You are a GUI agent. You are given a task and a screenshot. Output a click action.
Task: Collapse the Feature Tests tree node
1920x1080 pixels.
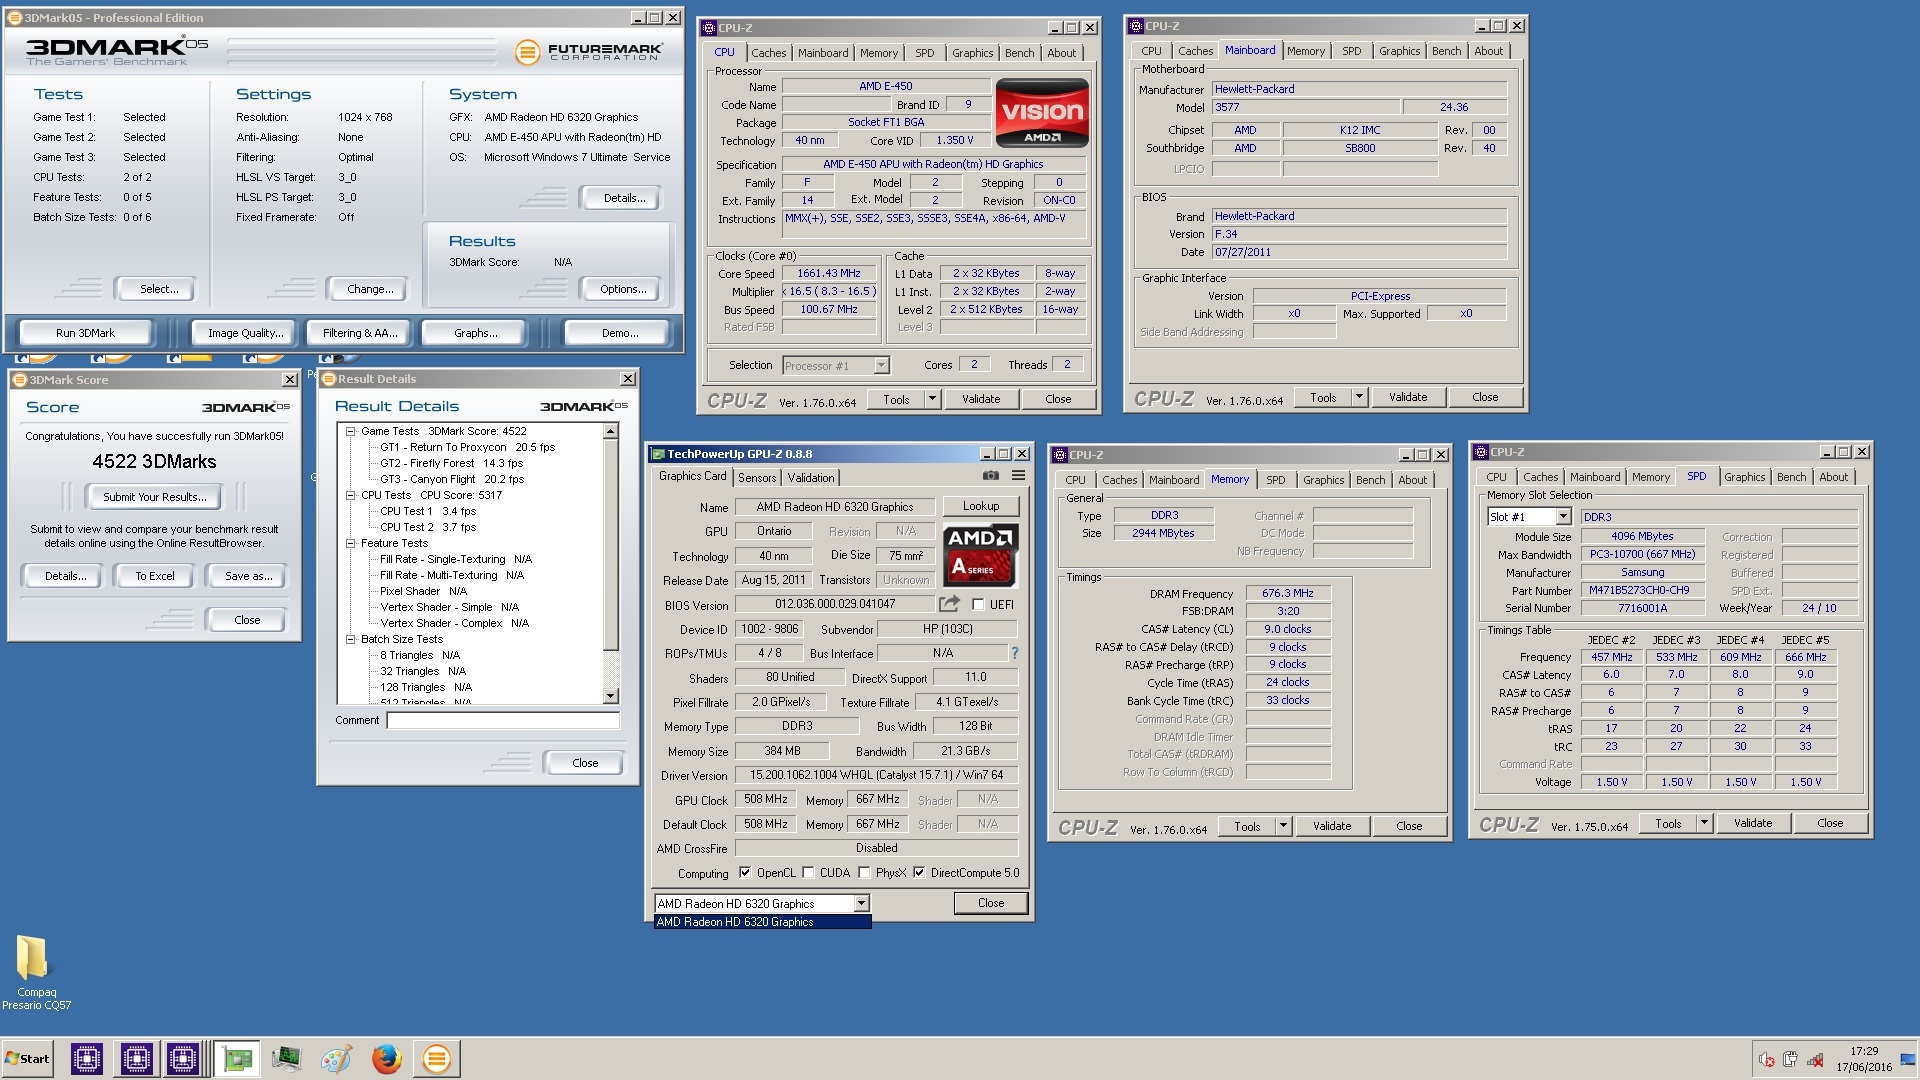[x=351, y=543]
